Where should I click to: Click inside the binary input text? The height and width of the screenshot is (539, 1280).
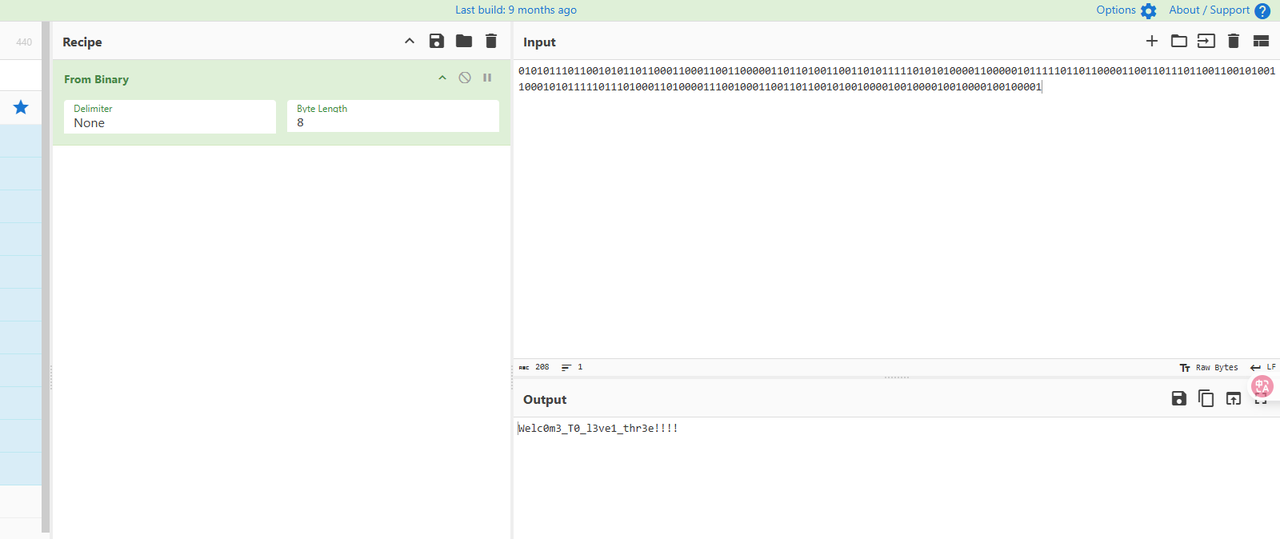tap(896, 79)
